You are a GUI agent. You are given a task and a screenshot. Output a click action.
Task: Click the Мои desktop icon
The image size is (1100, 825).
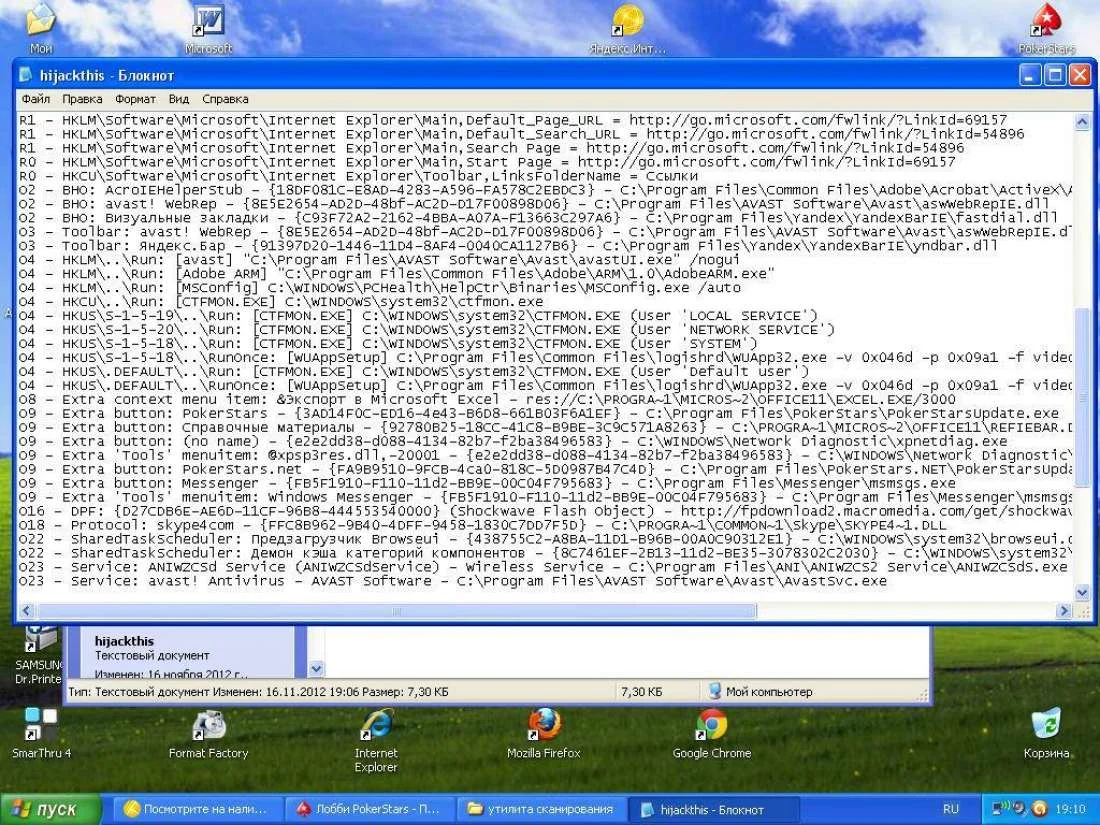[41, 28]
